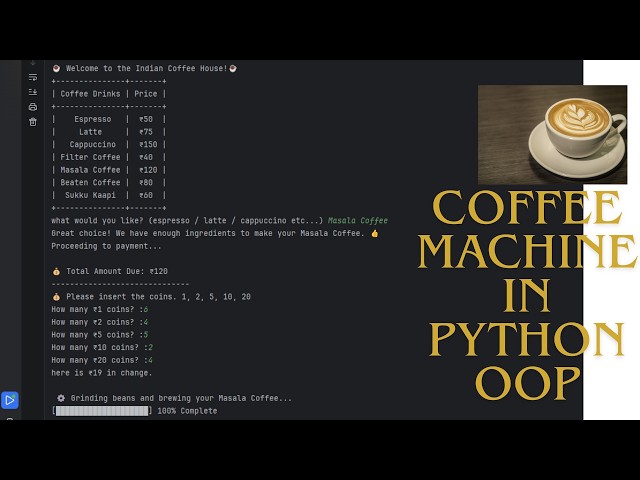Click the print console output icon
This screenshot has width=640, height=480.
coord(33,107)
